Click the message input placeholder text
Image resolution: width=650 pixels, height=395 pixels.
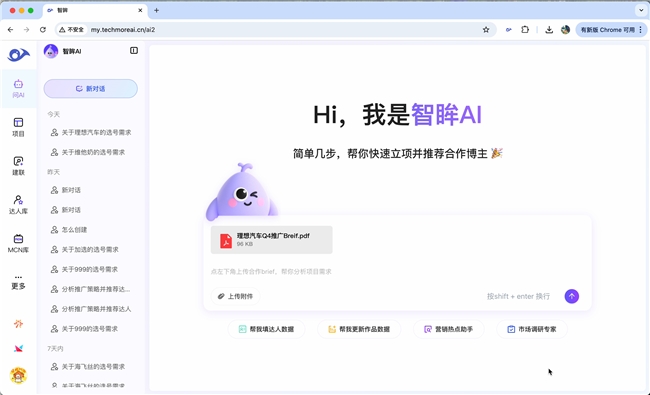click(x=271, y=272)
